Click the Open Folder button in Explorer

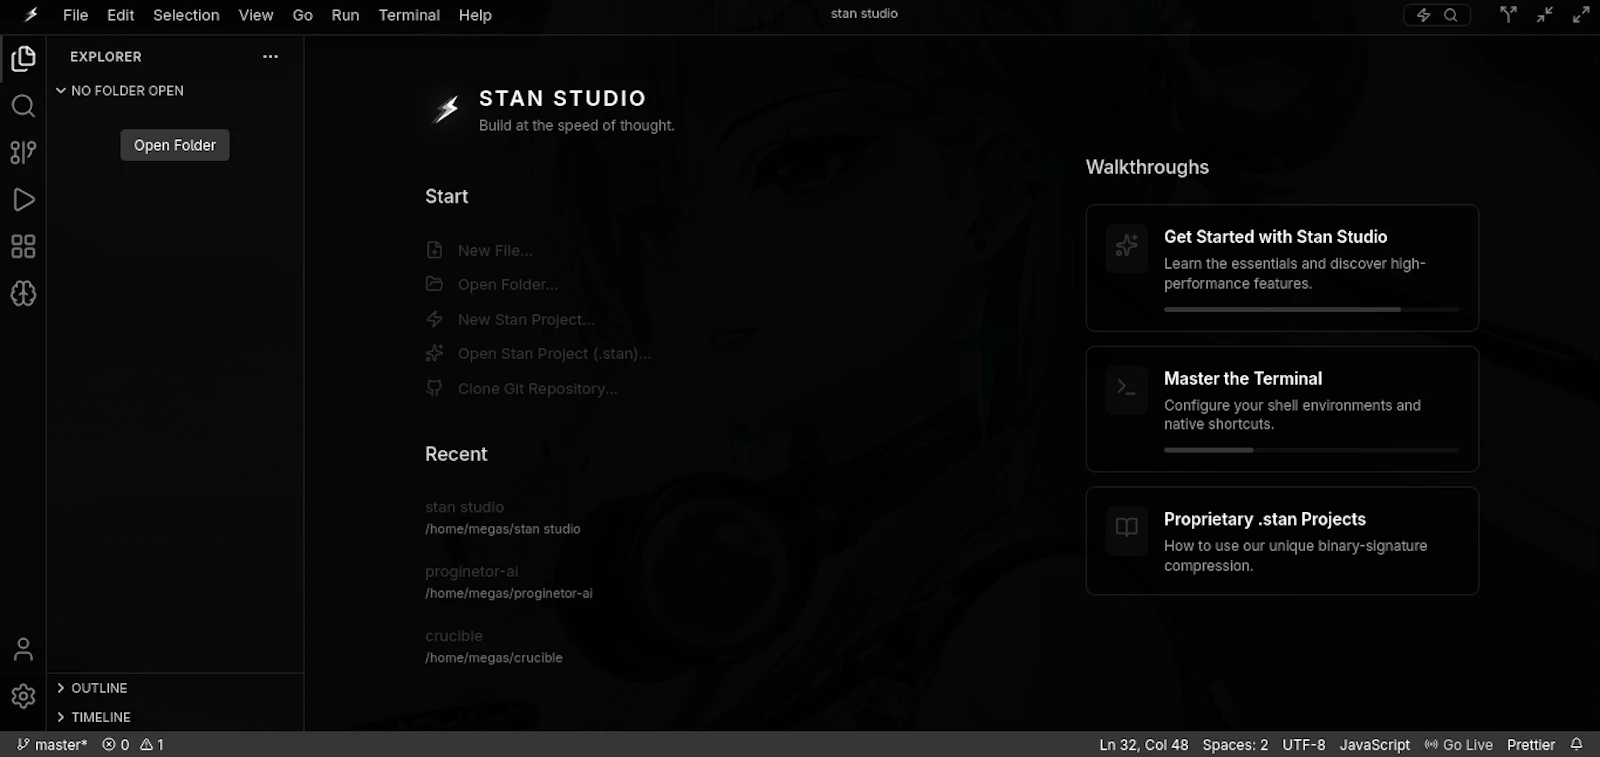click(175, 145)
